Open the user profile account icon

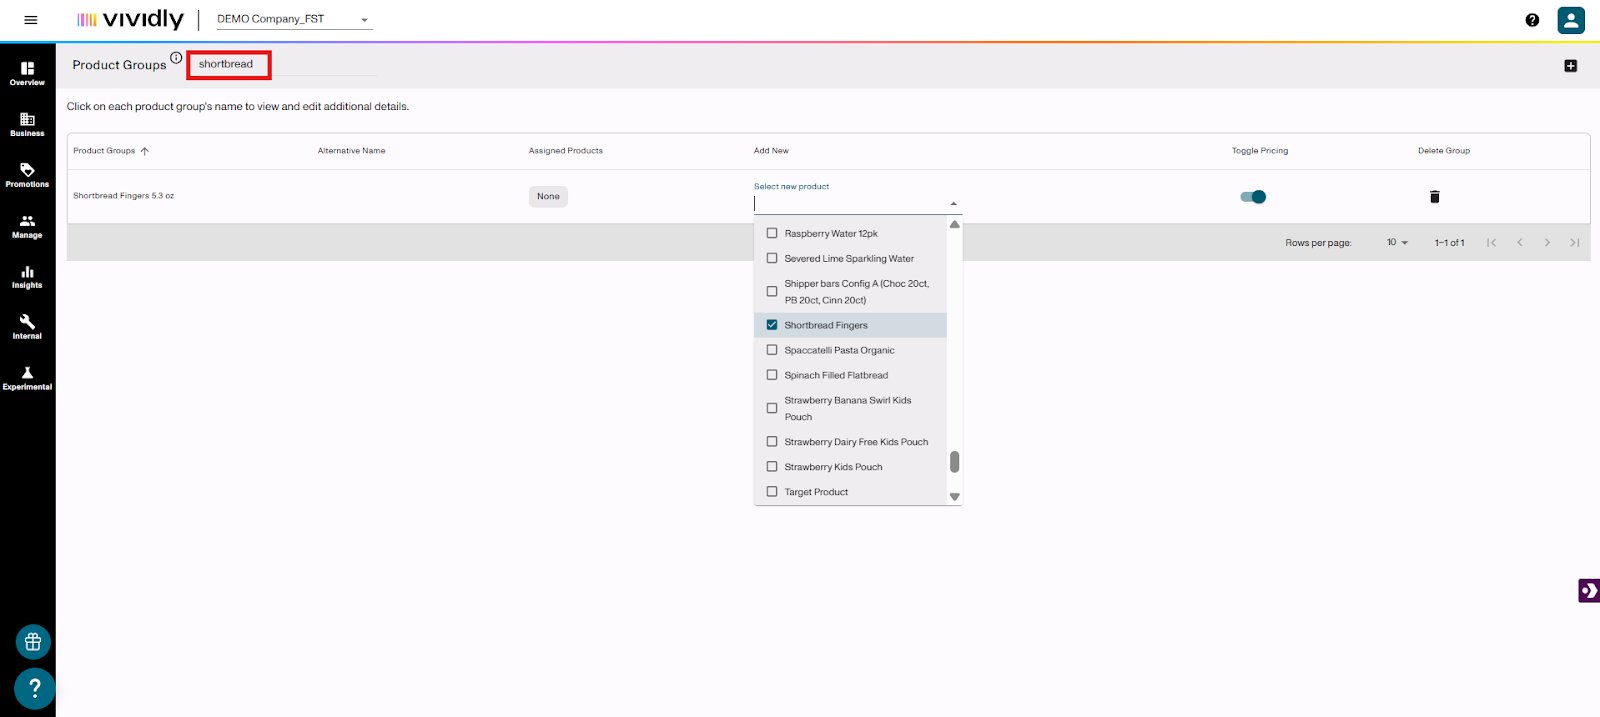click(x=1571, y=20)
